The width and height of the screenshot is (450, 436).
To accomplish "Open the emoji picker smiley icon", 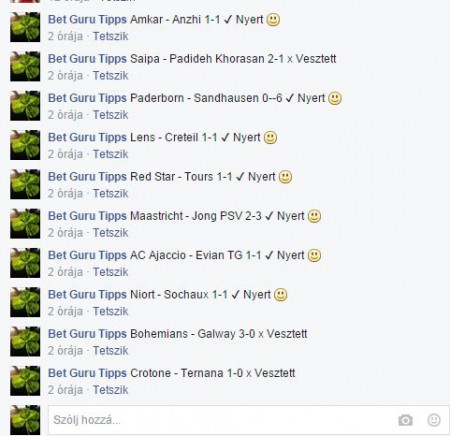I will click(434, 420).
